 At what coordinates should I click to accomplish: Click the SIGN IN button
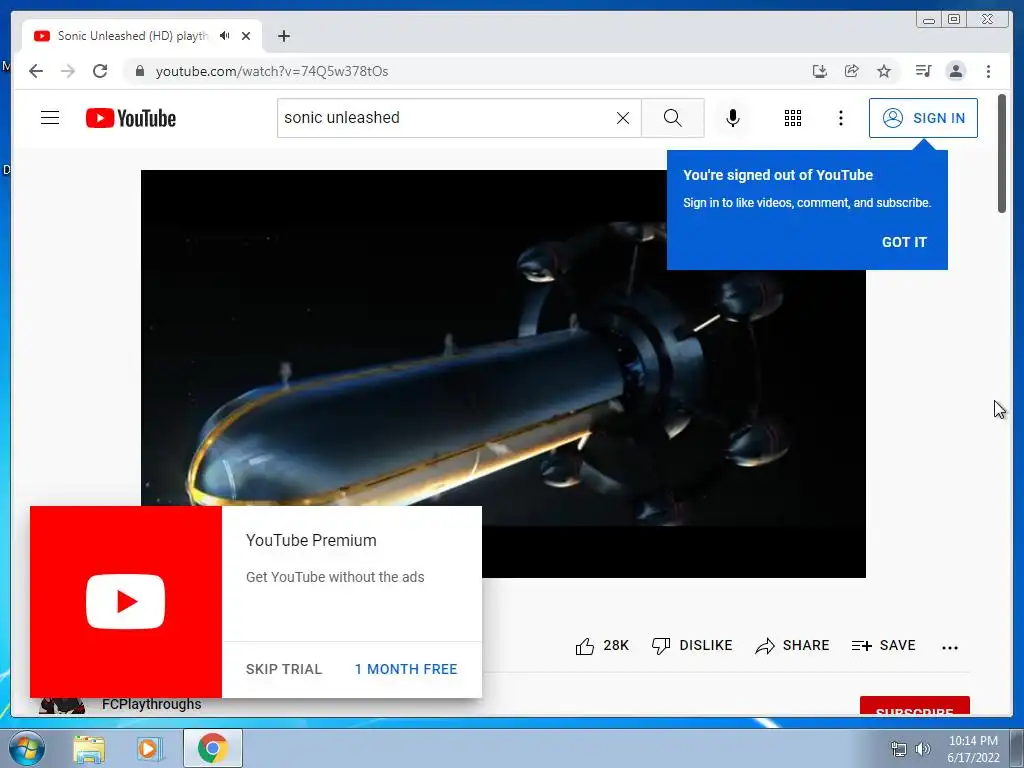(923, 118)
